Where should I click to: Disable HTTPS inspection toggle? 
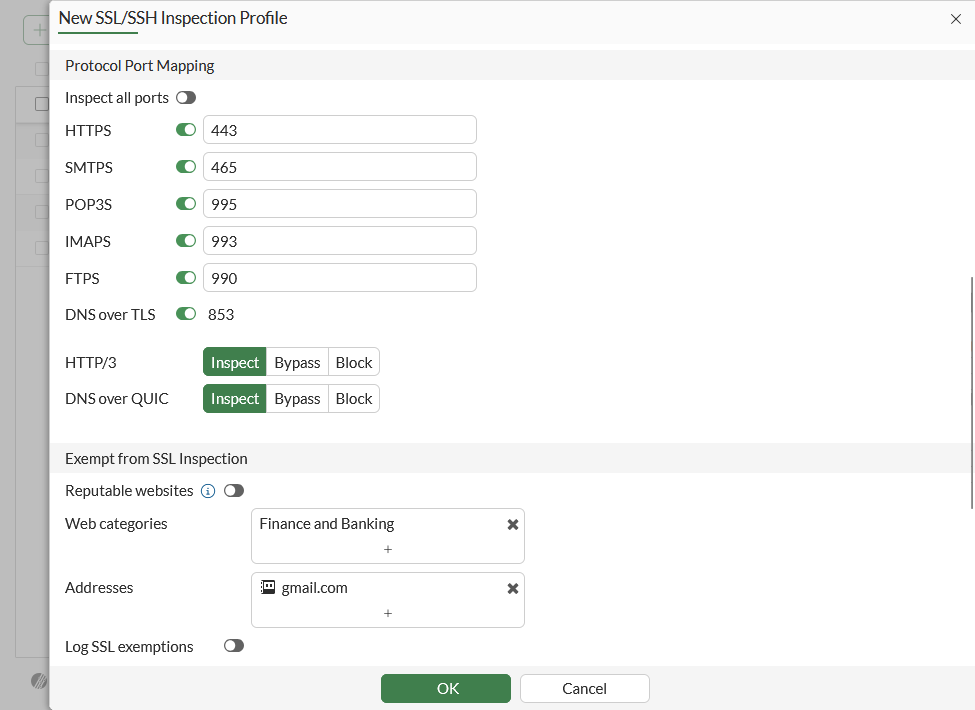pos(186,130)
